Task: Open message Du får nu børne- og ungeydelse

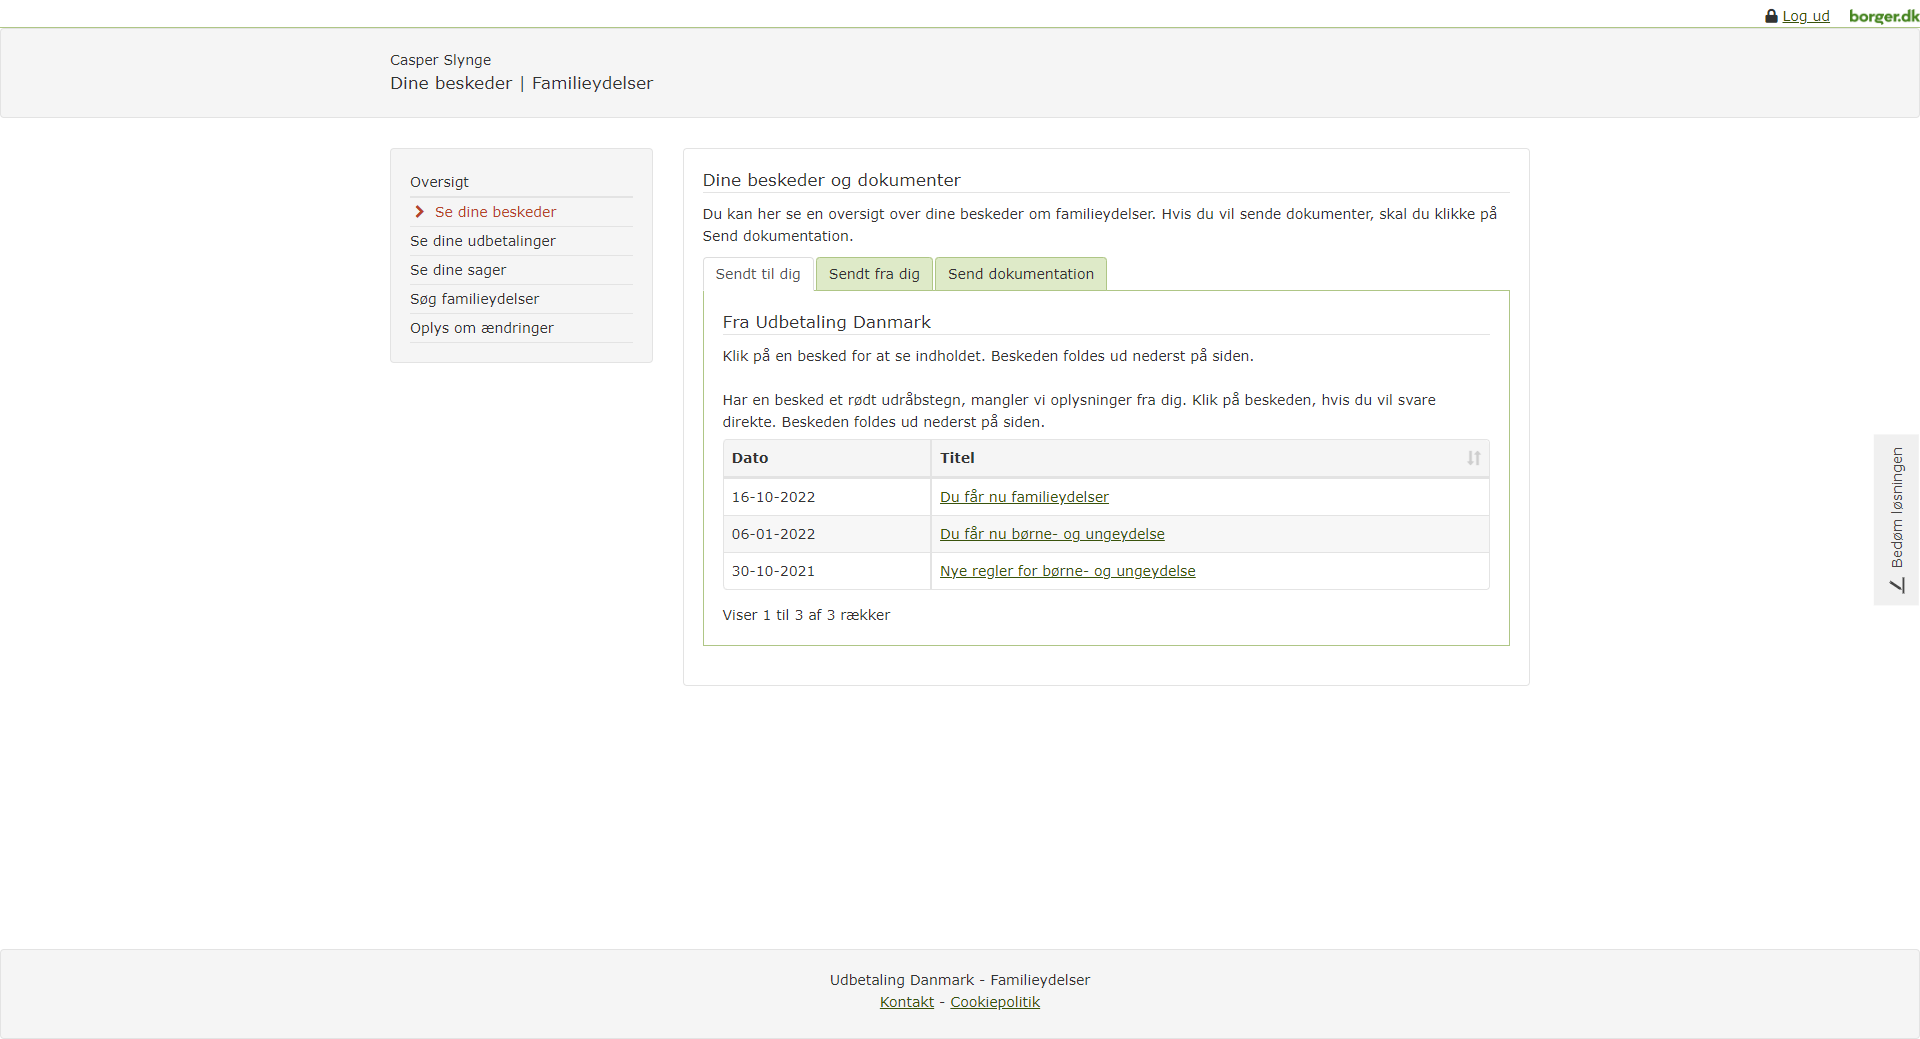Action: [1051, 534]
